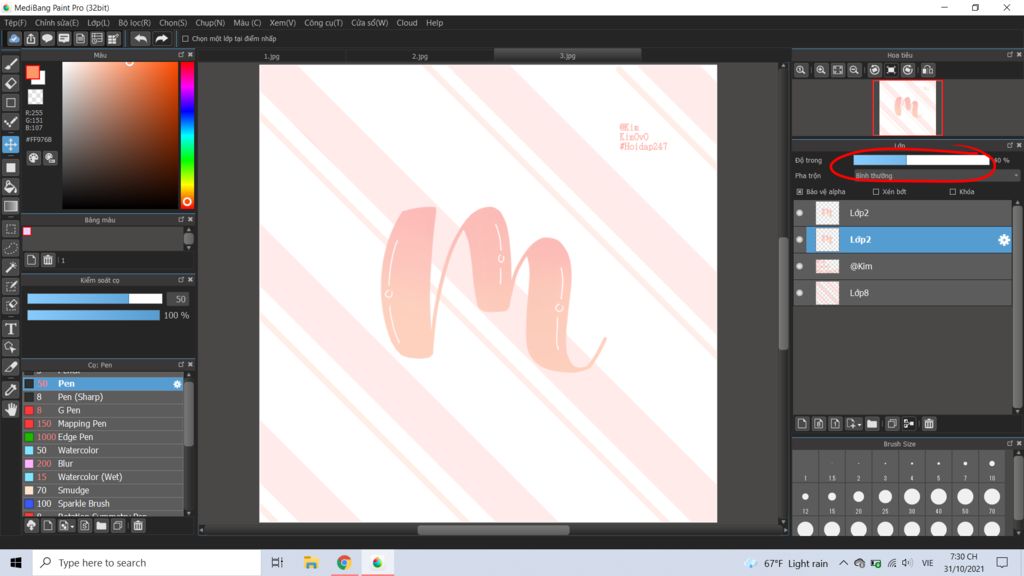Viewport: 1024px width, 576px height.
Task: Create new folder in layer panel
Action: pyautogui.click(x=872, y=424)
